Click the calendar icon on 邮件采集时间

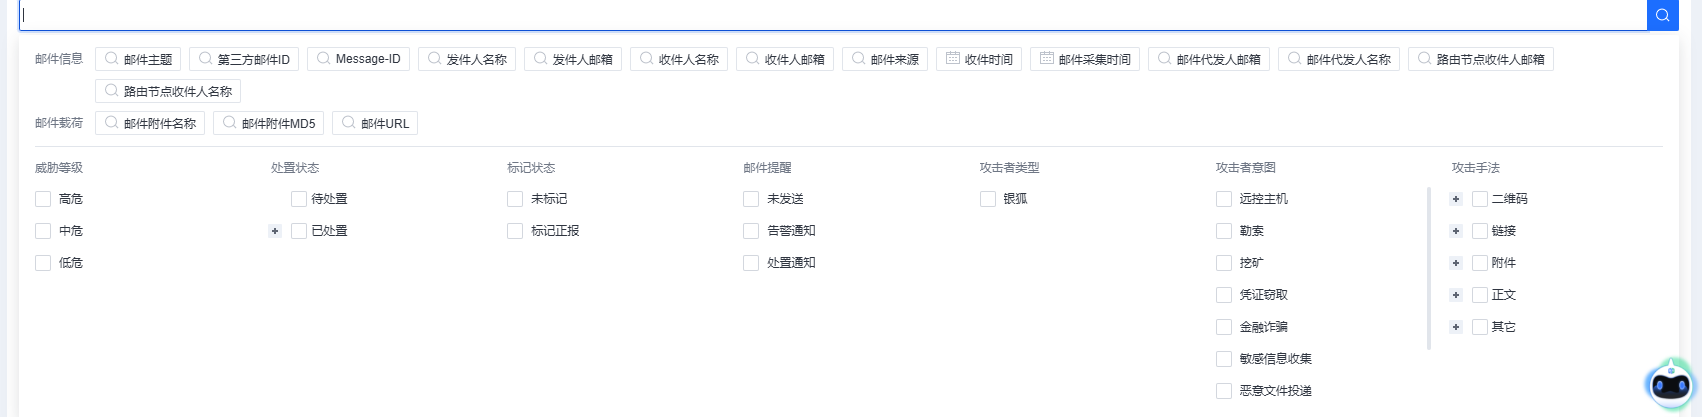click(x=1047, y=59)
